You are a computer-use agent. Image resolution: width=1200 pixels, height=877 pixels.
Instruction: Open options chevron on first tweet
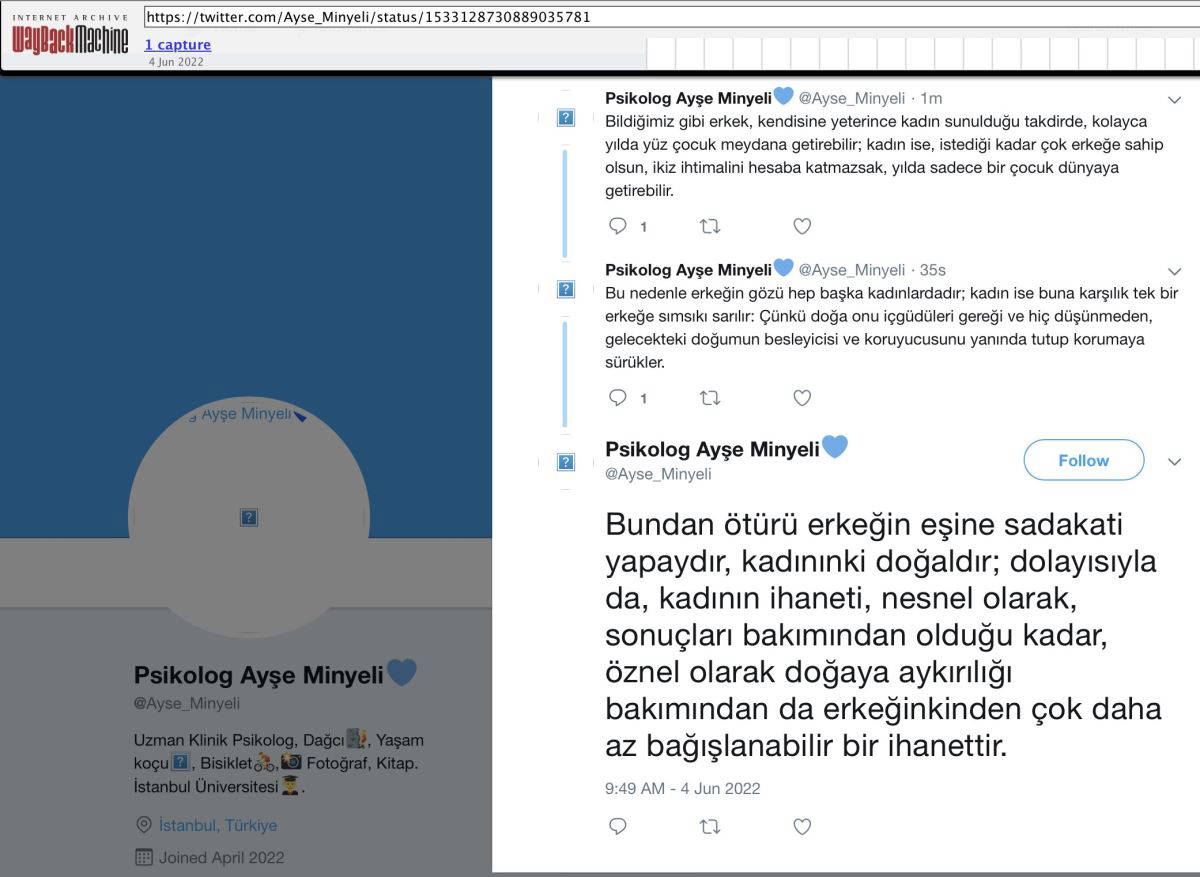click(1175, 99)
